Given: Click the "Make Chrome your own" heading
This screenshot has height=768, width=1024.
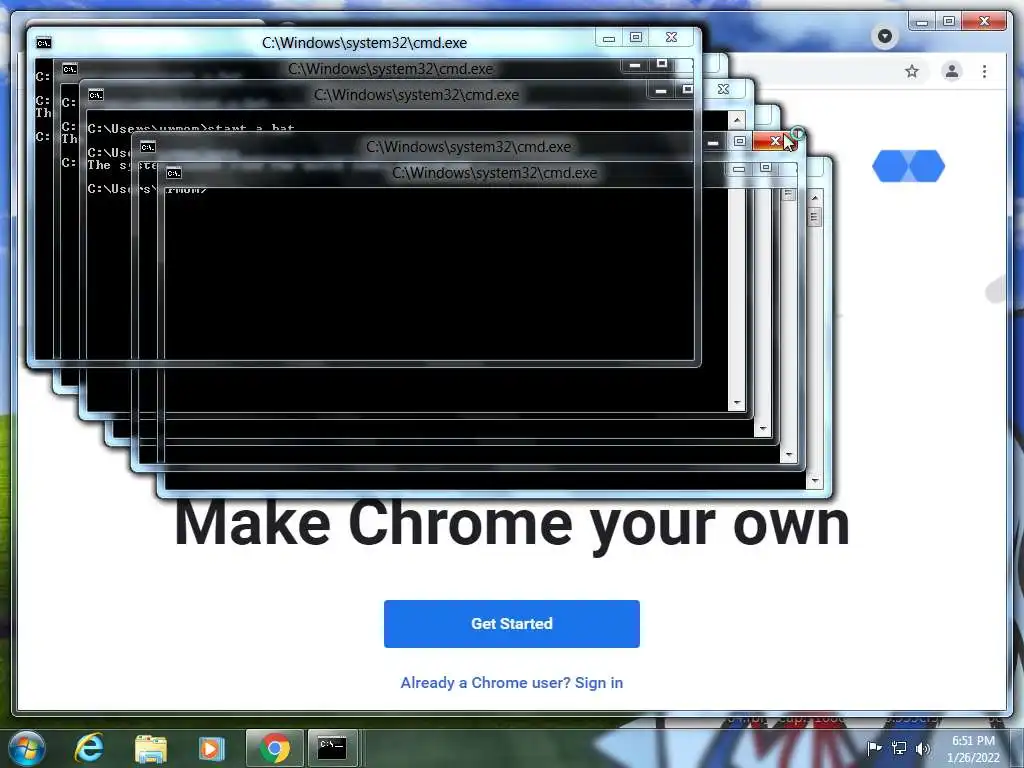Looking at the screenshot, I should (512, 524).
